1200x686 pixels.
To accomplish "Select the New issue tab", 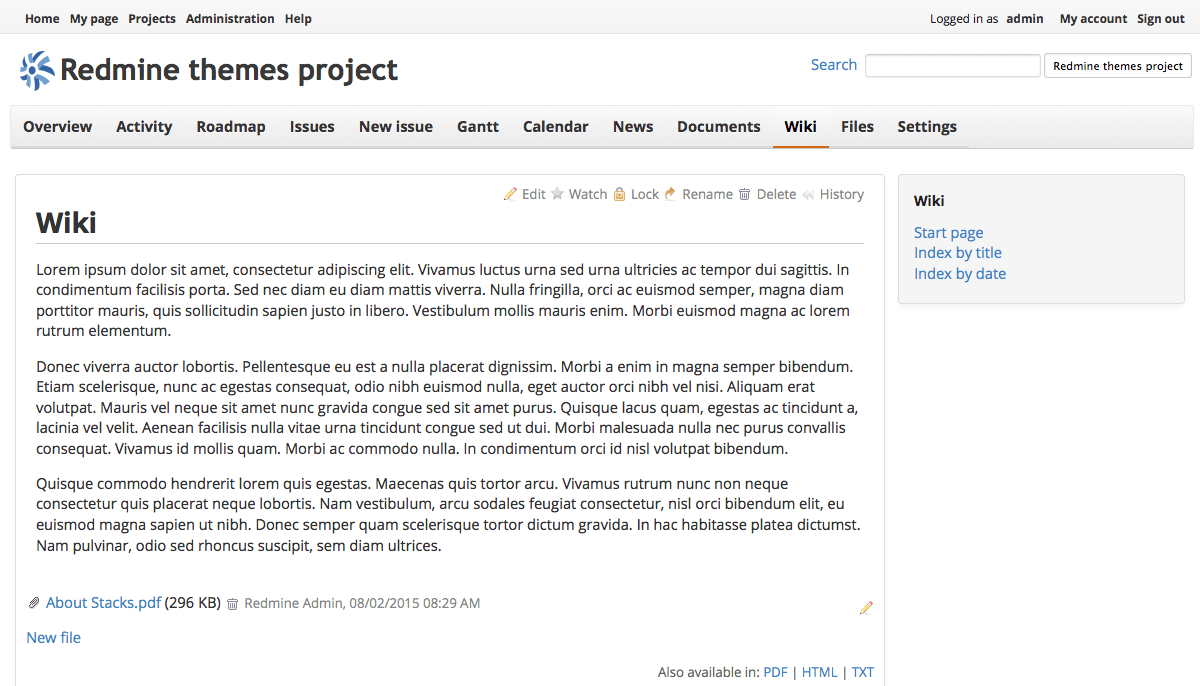I will 396,127.
